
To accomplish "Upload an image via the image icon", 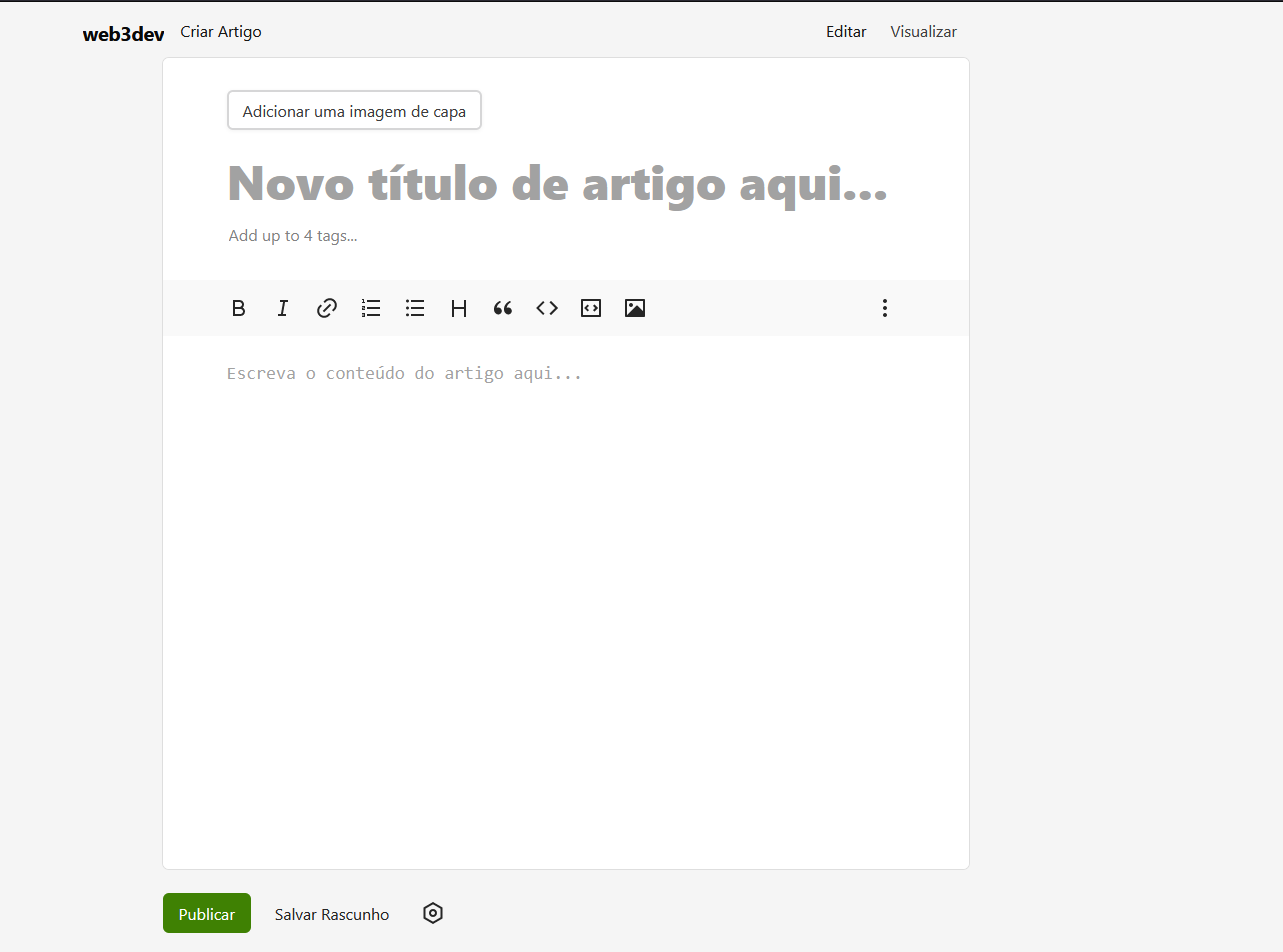I will (635, 308).
